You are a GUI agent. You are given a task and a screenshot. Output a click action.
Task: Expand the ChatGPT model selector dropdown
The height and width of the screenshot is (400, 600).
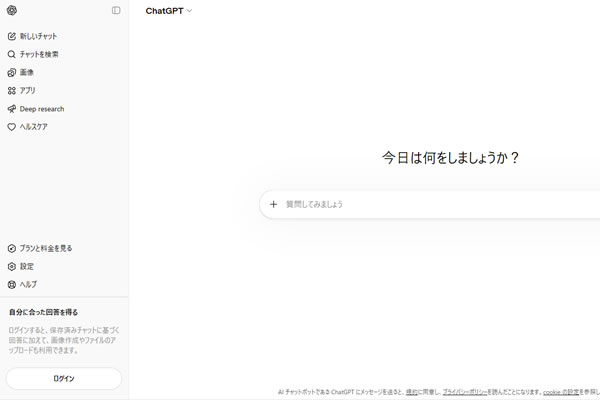[x=169, y=11]
